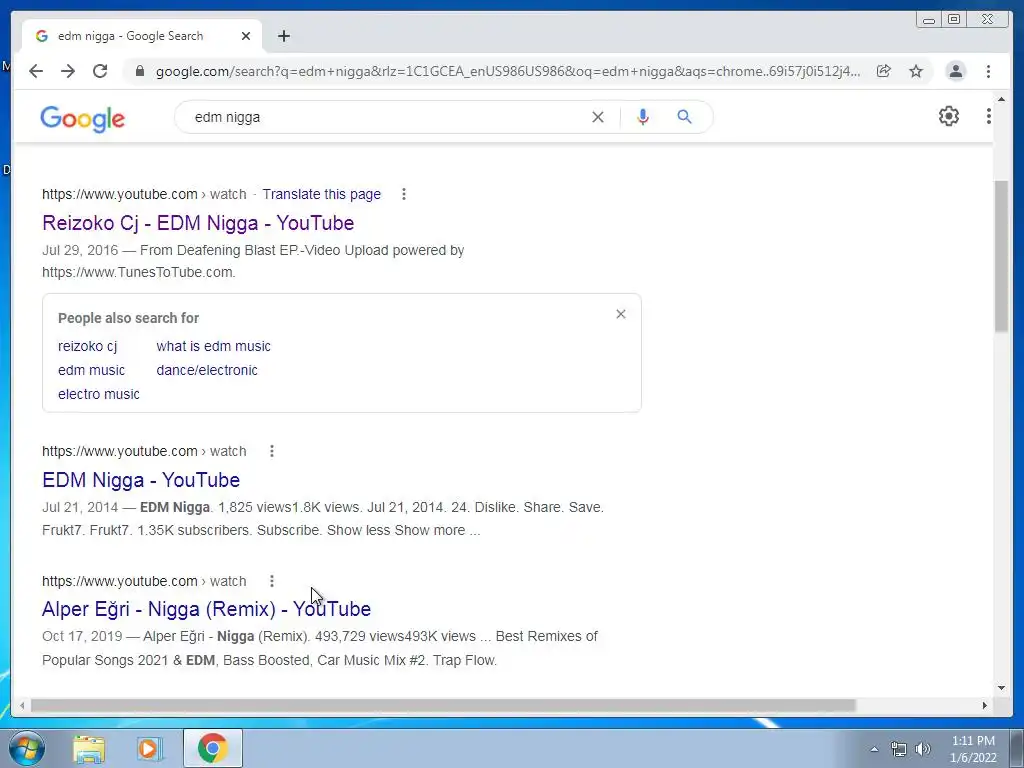
Task: Open the Windows Start menu
Action: click(26, 748)
